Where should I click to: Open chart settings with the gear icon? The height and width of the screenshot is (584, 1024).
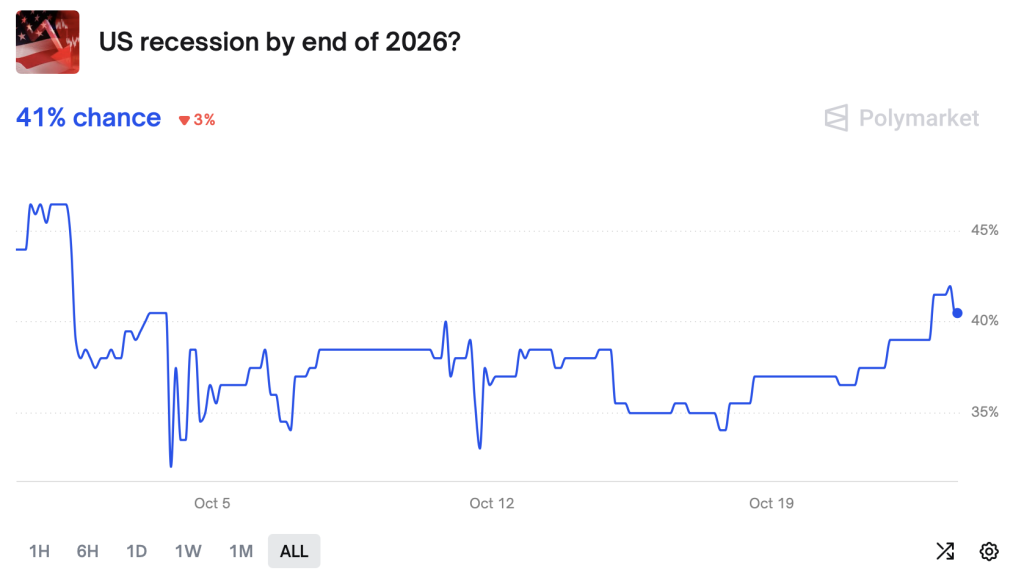pyautogui.click(x=989, y=551)
